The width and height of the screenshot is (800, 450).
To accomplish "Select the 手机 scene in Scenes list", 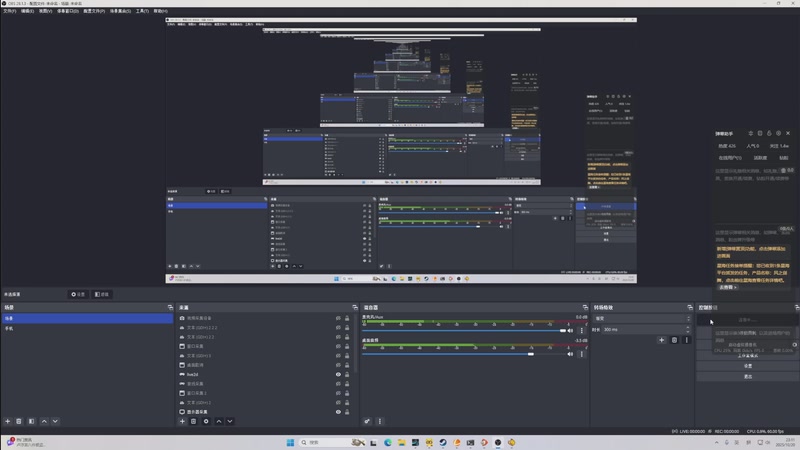I will (x=87, y=329).
